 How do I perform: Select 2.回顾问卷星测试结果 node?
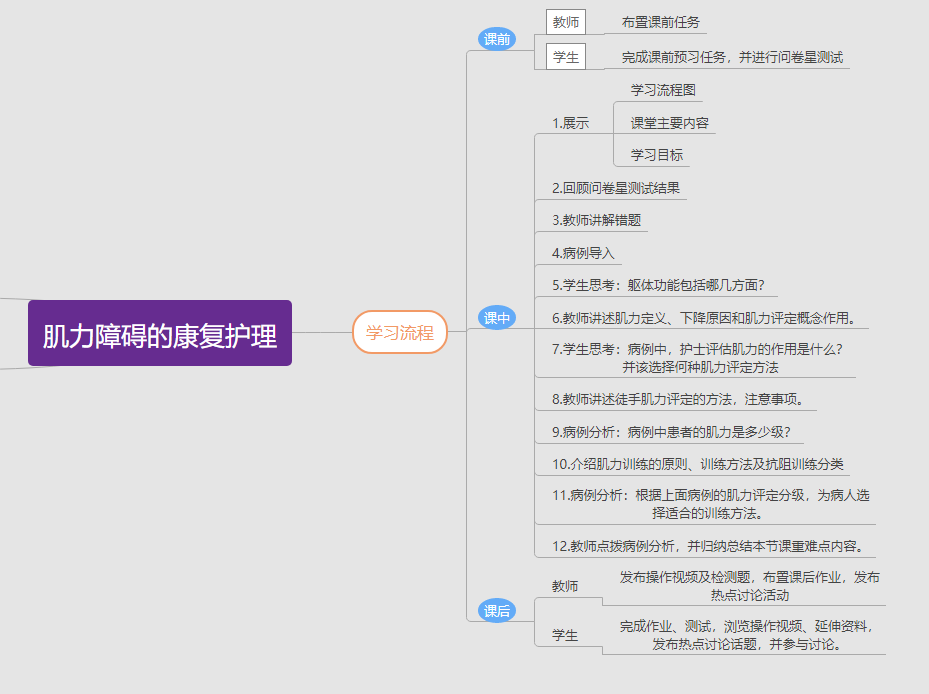pyautogui.click(x=616, y=188)
